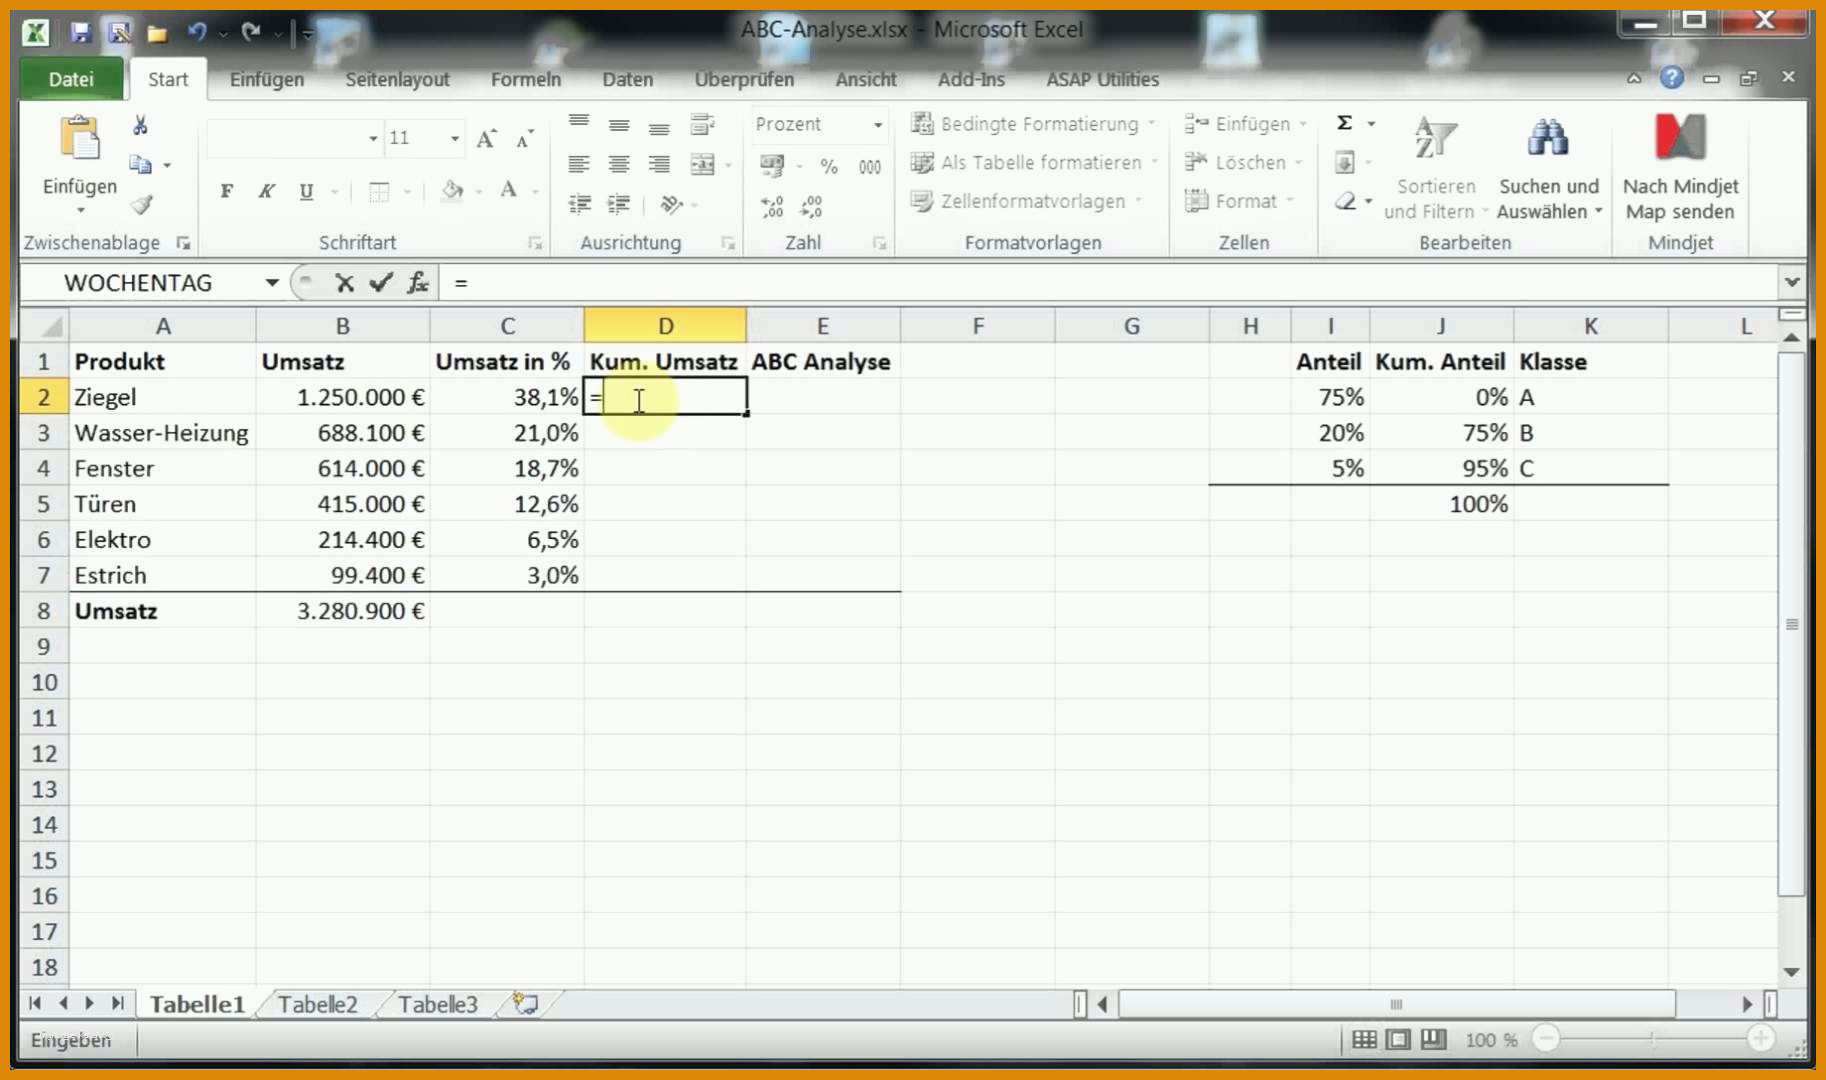
Task: Decrease font size with small A icon
Action: (x=524, y=139)
